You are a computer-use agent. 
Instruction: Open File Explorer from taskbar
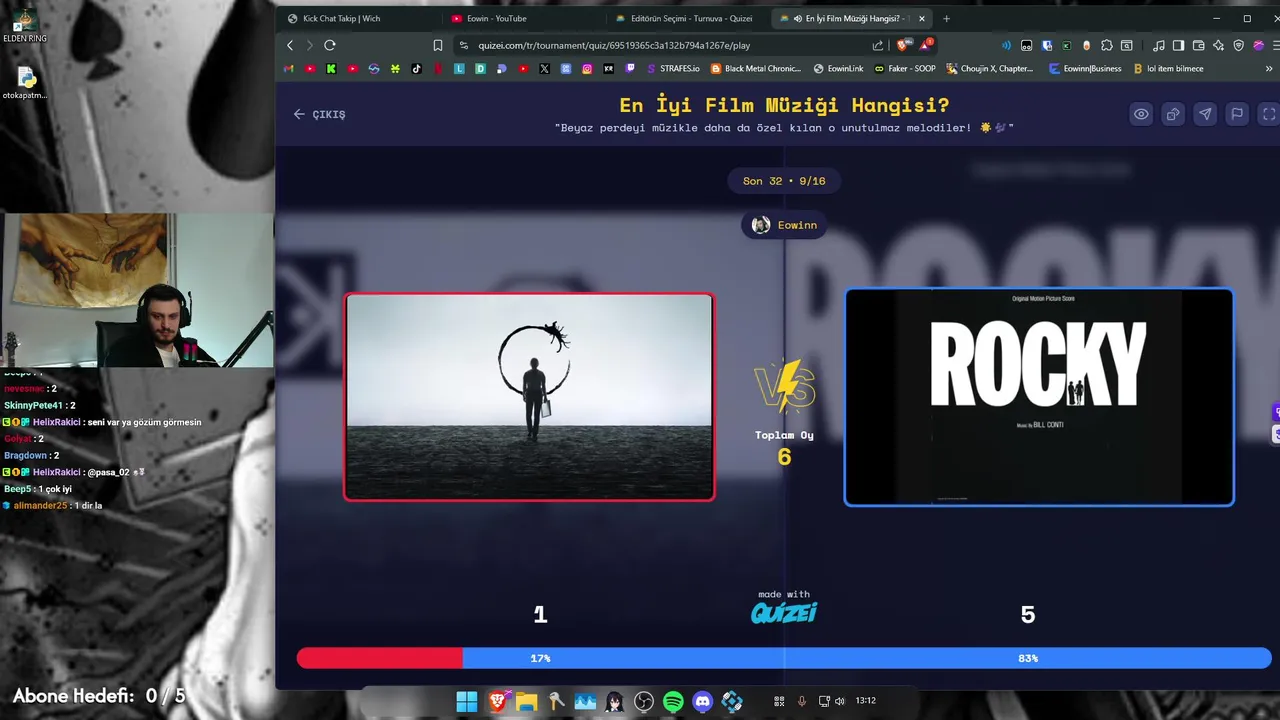pos(526,701)
